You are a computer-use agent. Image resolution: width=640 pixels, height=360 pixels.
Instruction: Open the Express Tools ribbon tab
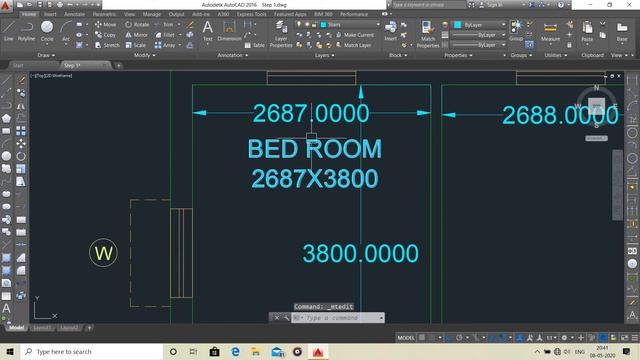[251, 14]
